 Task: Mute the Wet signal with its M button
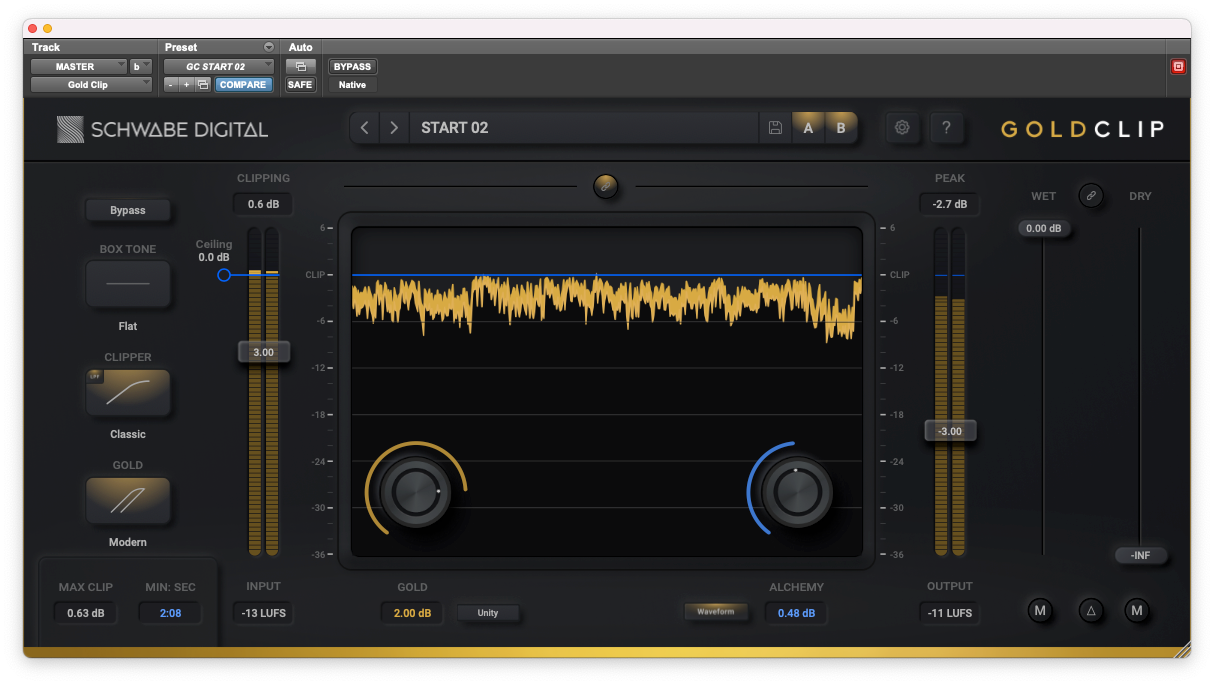[x=1040, y=610]
